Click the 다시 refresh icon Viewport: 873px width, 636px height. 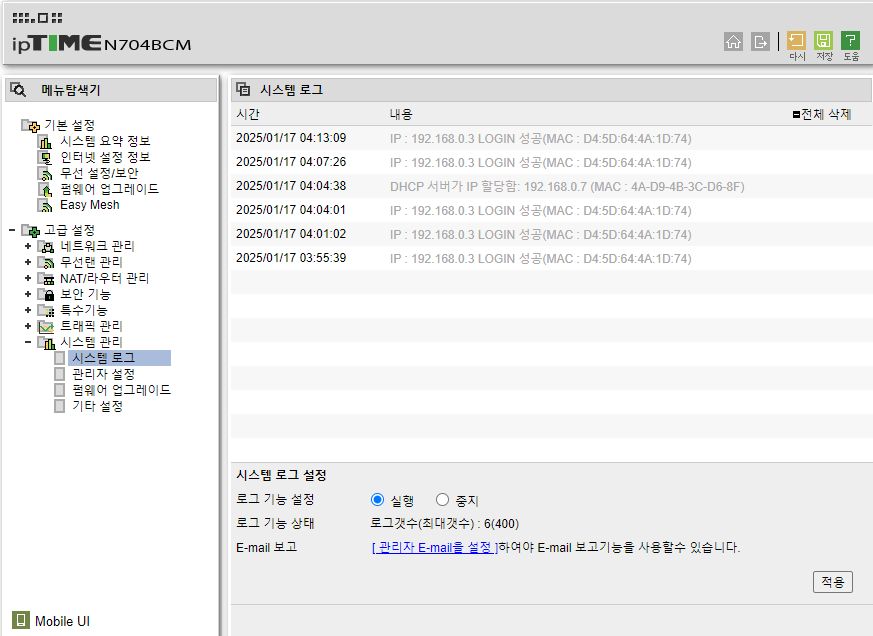pos(796,41)
